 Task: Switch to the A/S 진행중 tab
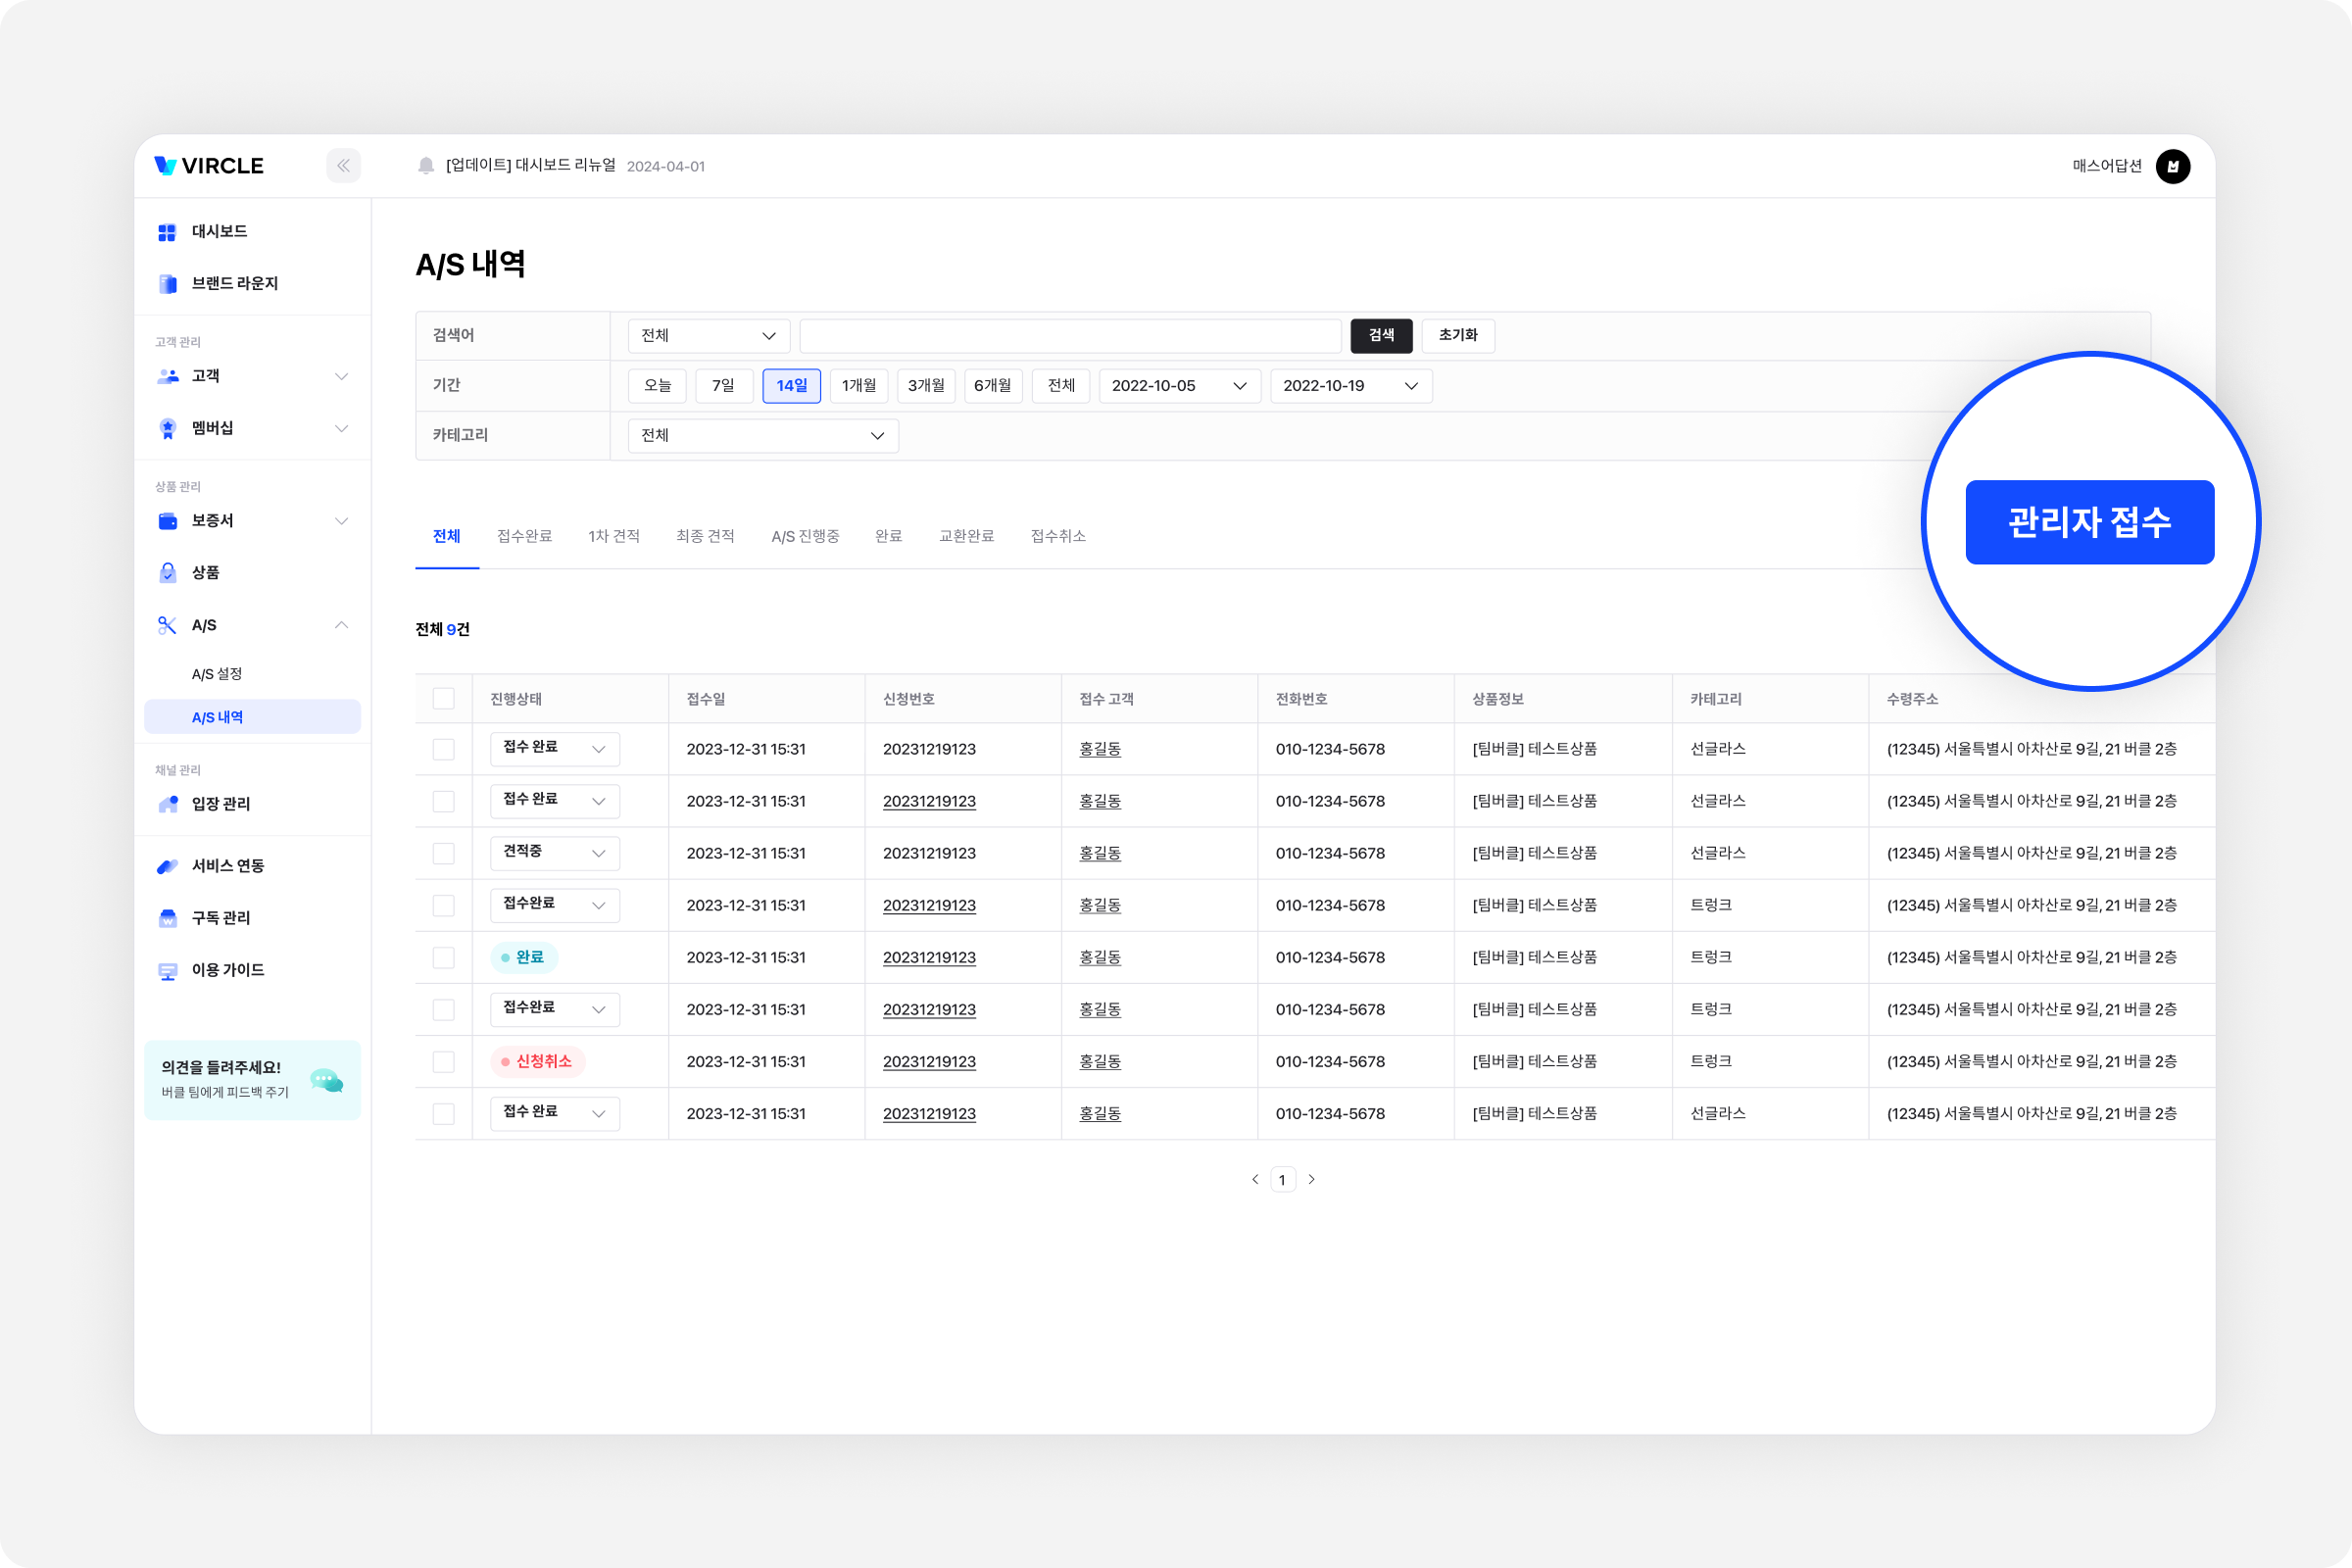coord(804,537)
